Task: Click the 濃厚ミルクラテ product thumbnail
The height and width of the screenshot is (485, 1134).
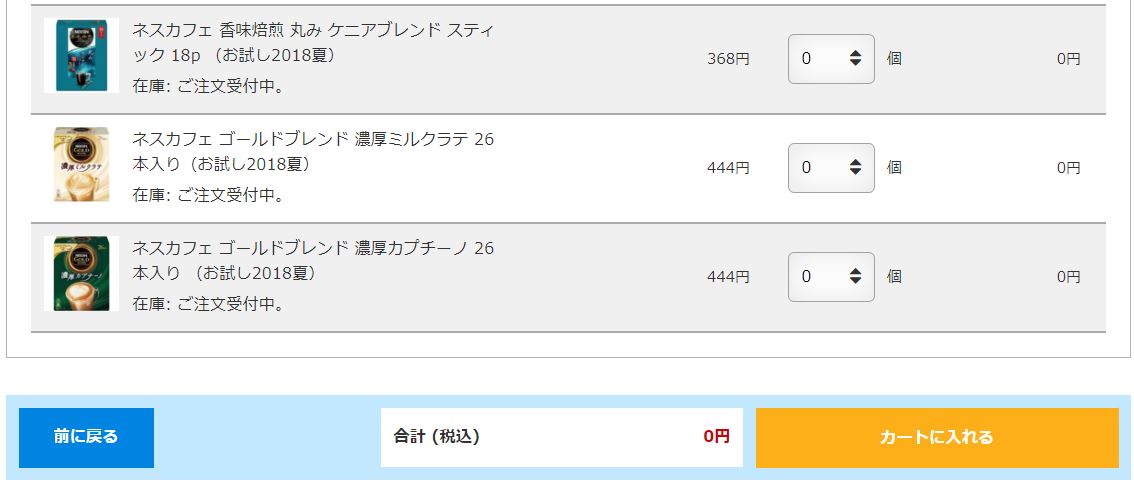Action: tap(81, 165)
